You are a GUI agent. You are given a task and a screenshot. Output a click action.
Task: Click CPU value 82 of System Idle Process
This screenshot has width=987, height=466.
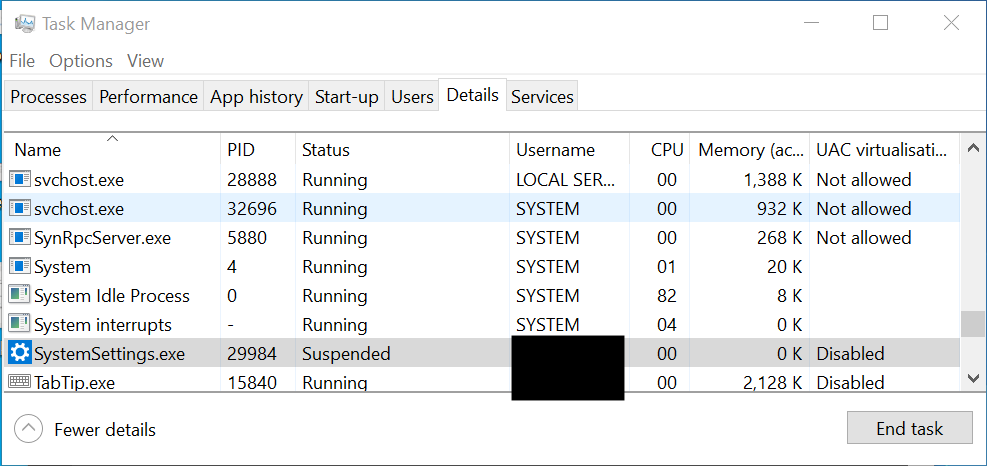[667, 296]
